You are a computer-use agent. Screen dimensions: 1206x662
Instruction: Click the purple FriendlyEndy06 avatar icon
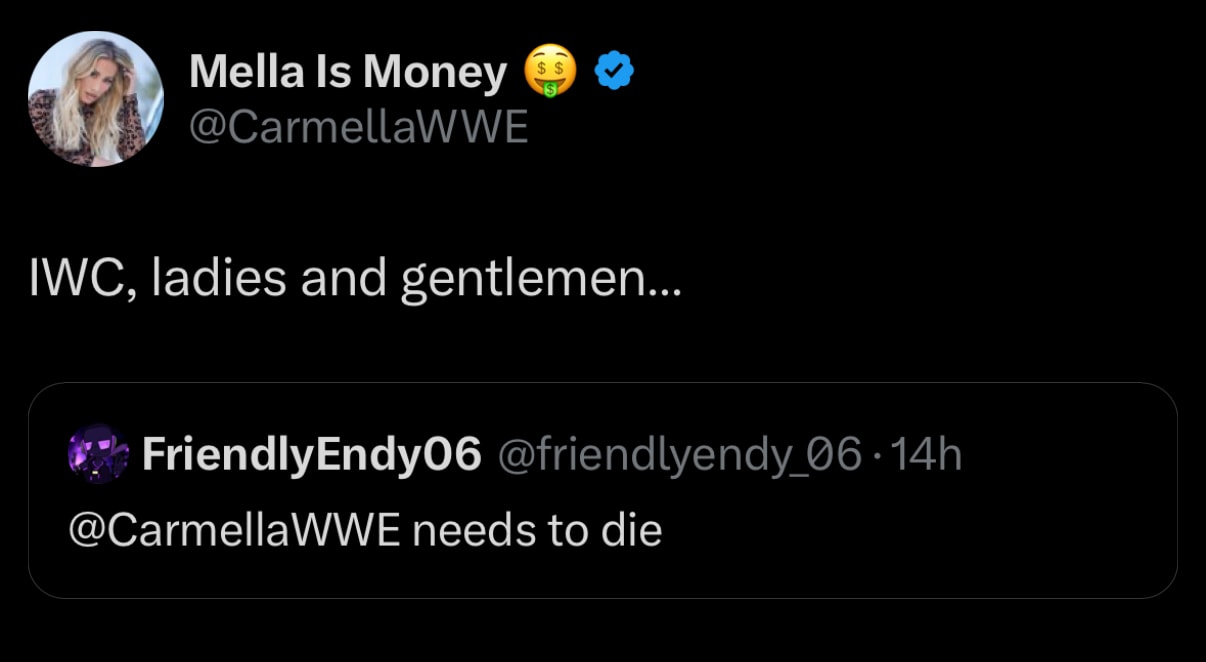point(97,455)
